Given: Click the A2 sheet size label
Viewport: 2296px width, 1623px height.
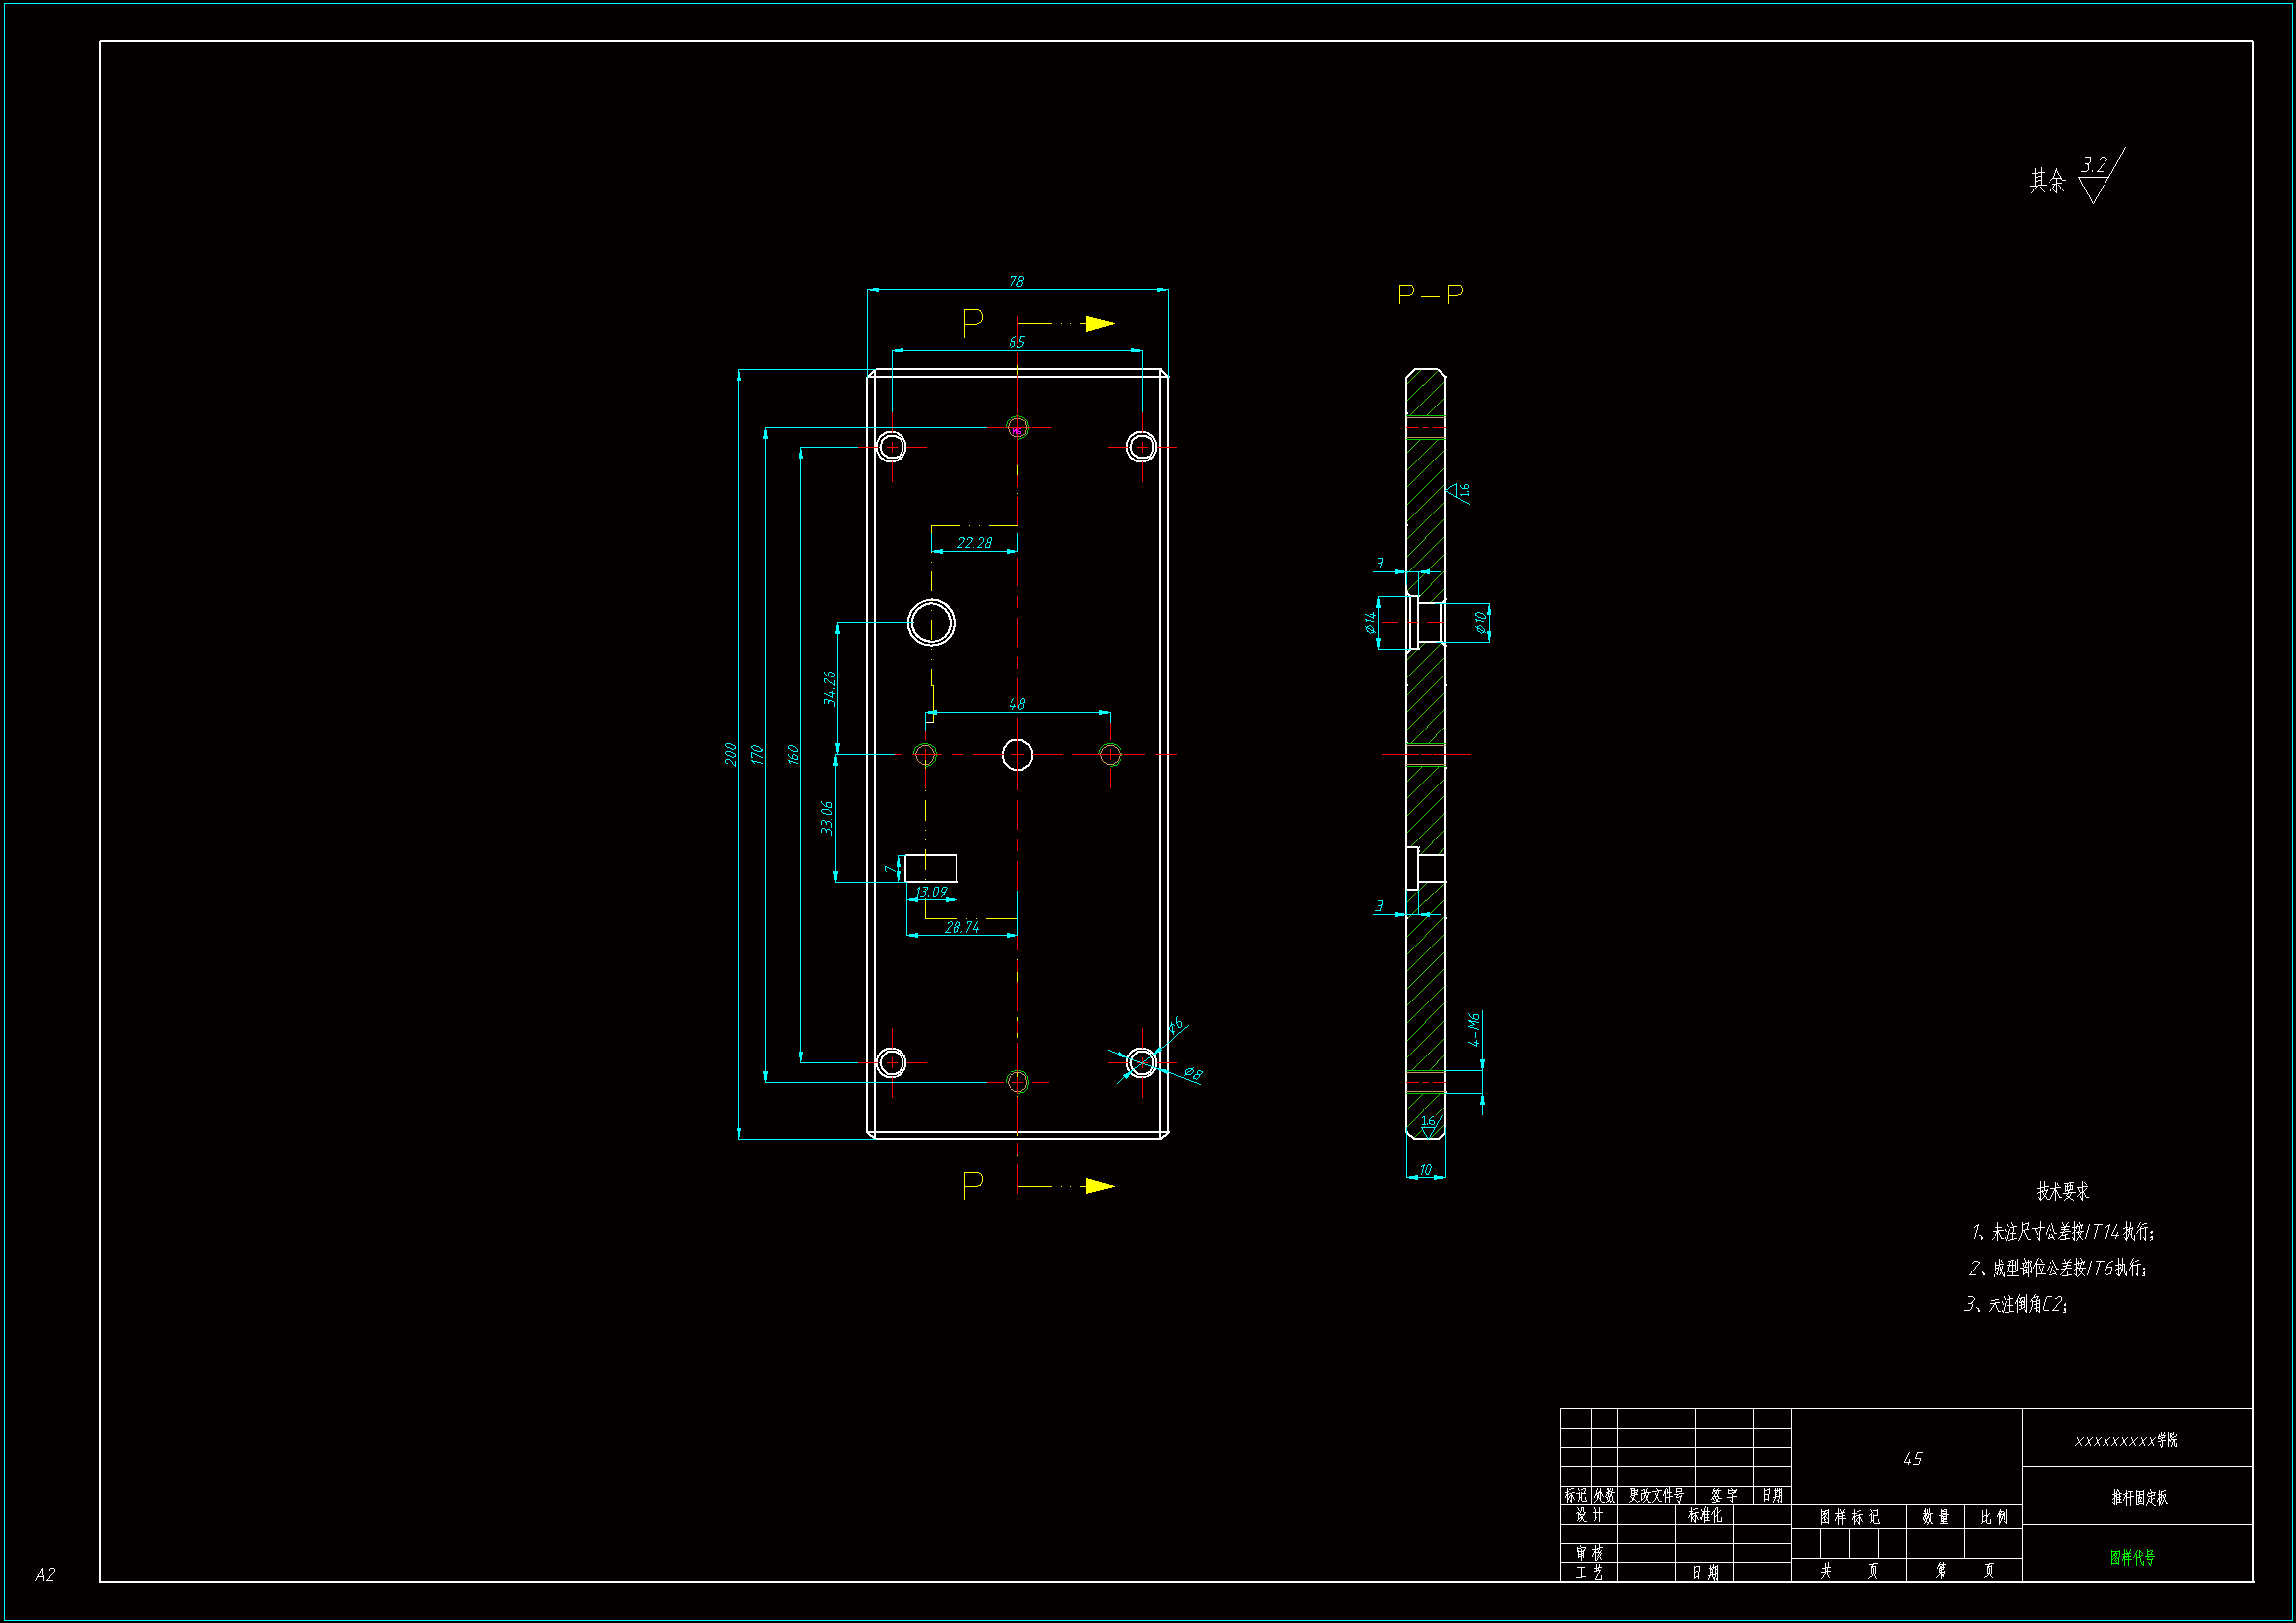Looking at the screenshot, I should tap(45, 1574).
